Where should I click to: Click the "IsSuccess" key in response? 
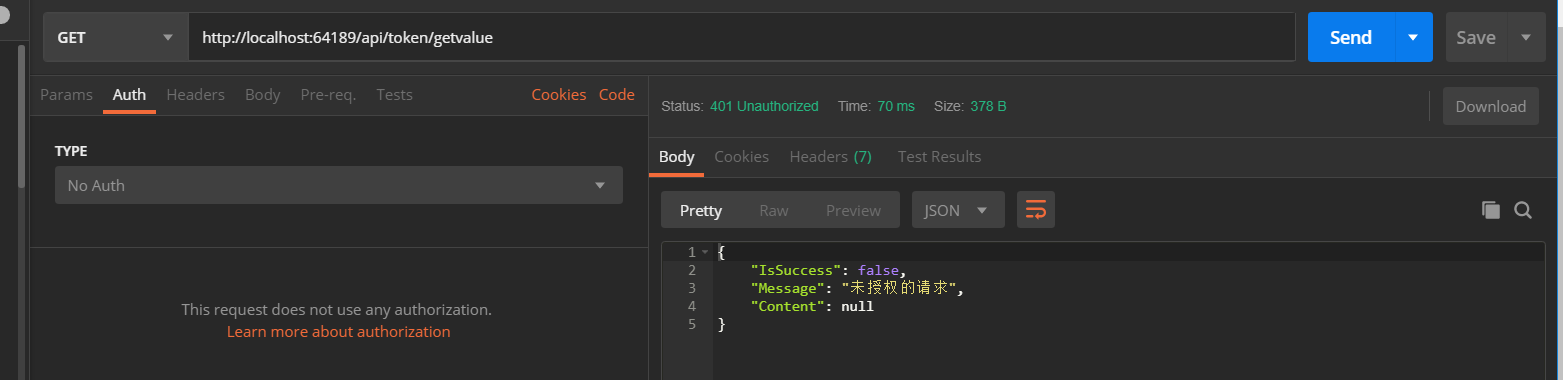(x=795, y=270)
